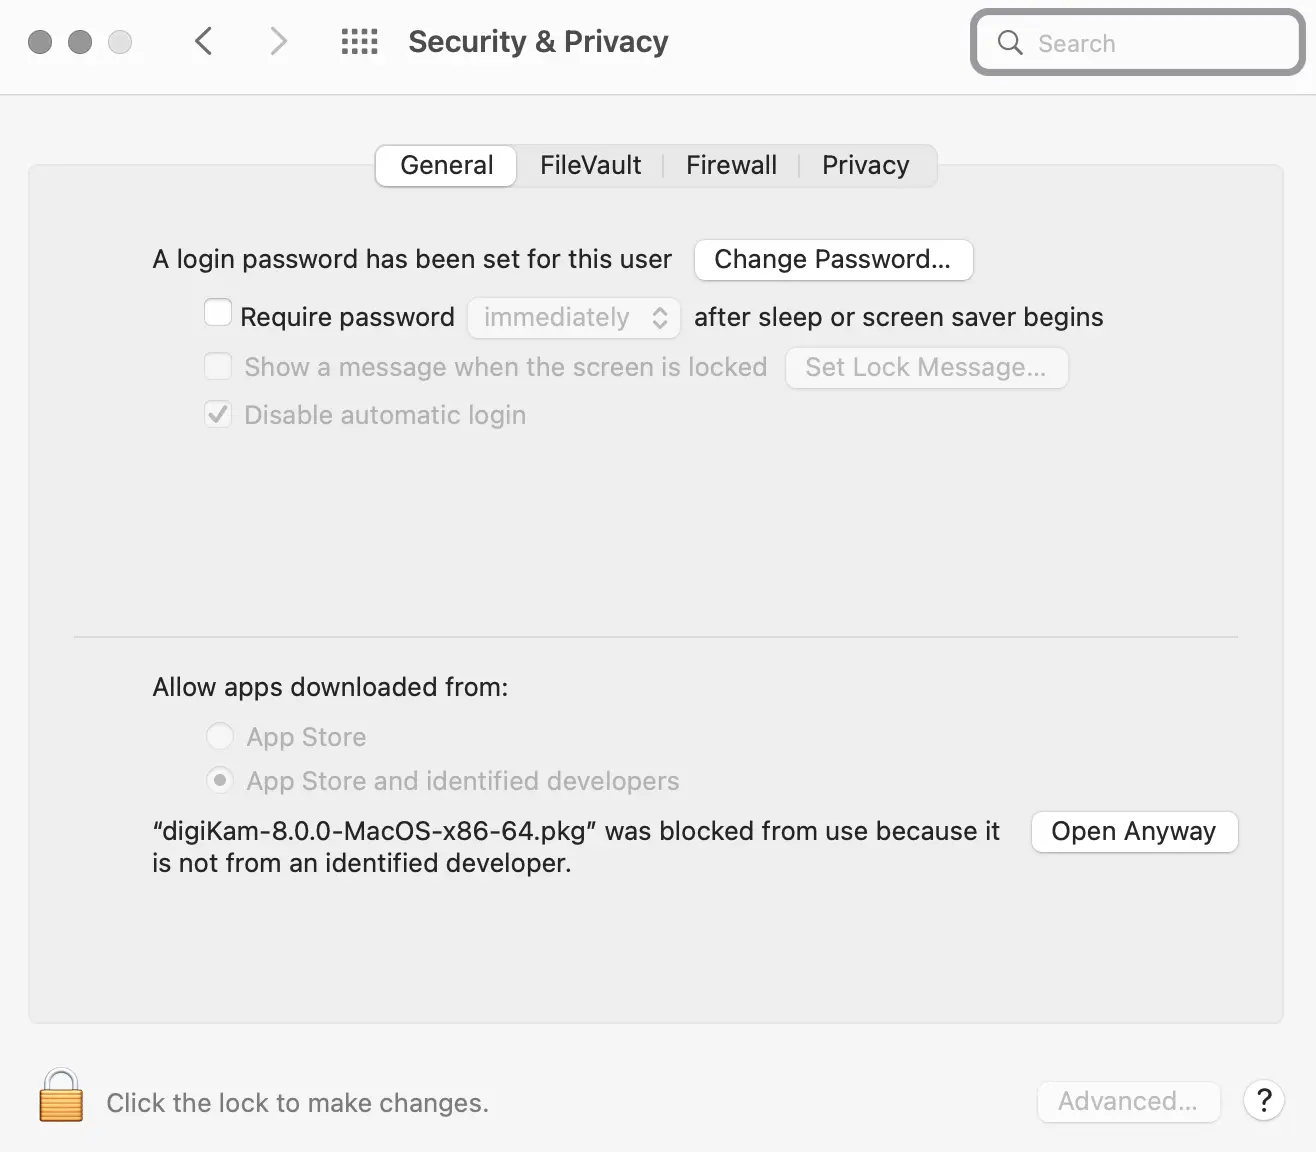Click Open Anyway for digiKam package
The image size is (1316, 1152).
click(x=1134, y=832)
